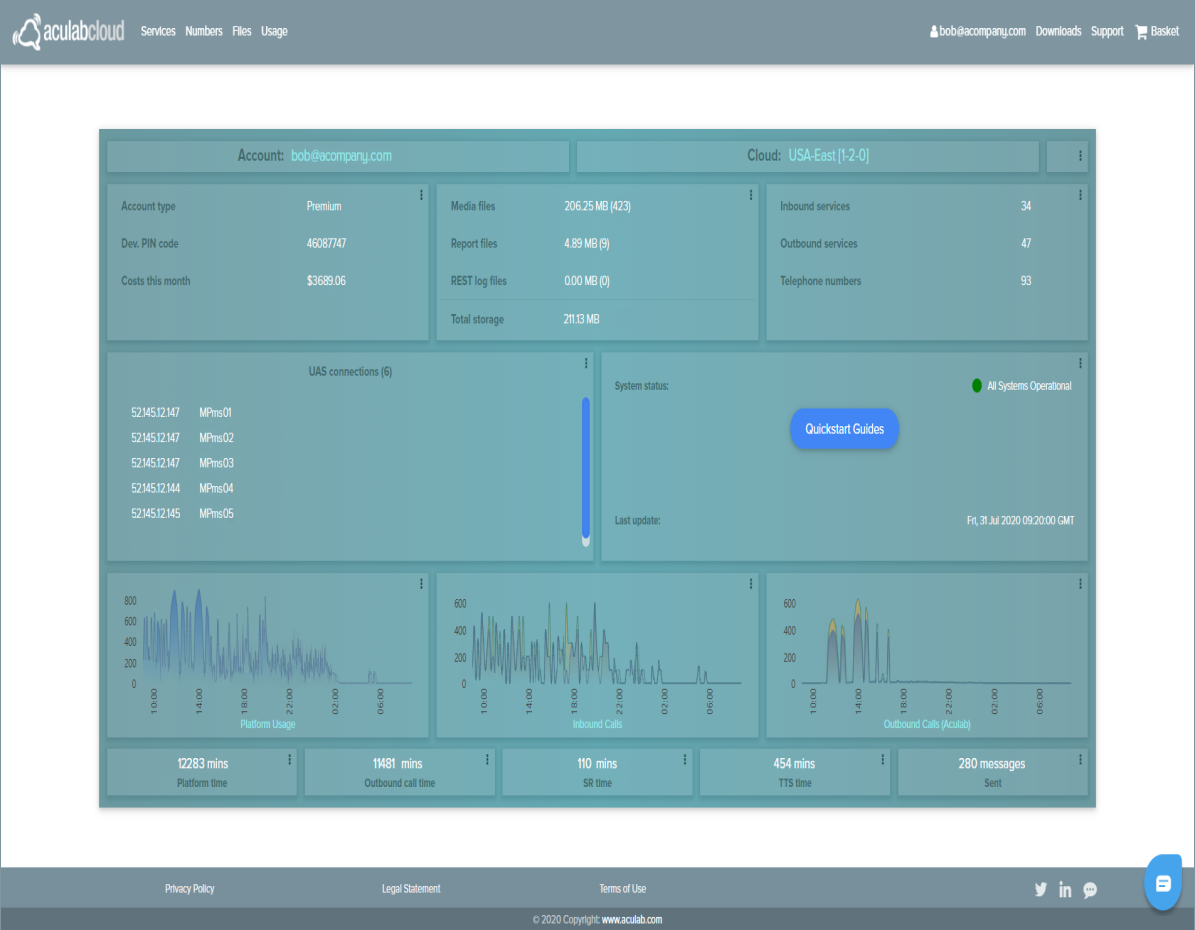The width and height of the screenshot is (1195, 930).
Task: Click the Inbound services count 34
Action: pos(1026,206)
